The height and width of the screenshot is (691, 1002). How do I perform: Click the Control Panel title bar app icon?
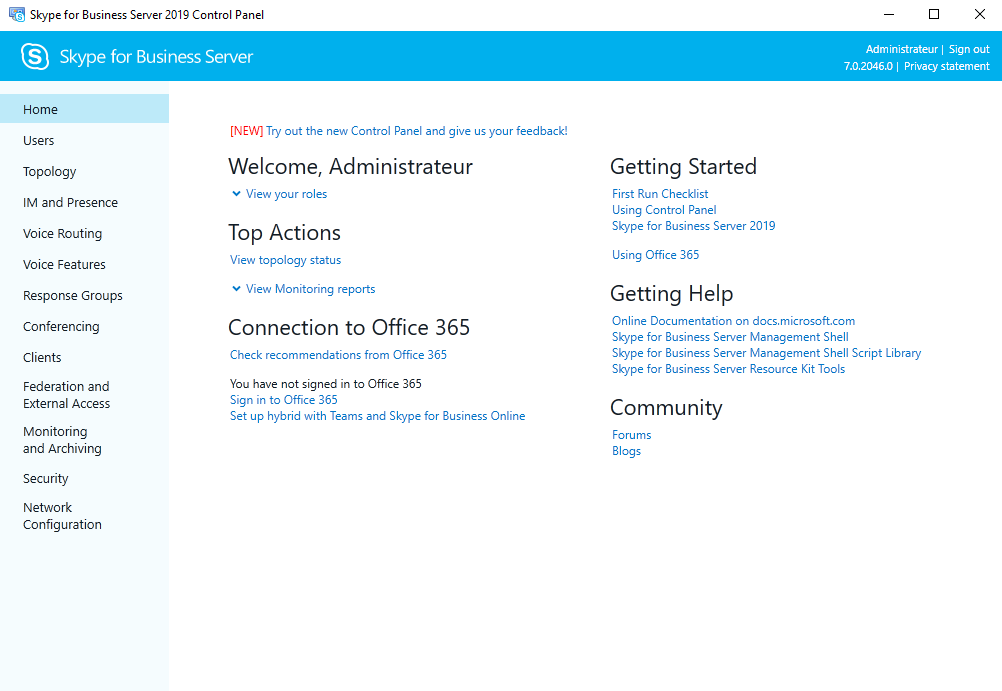(17, 14)
